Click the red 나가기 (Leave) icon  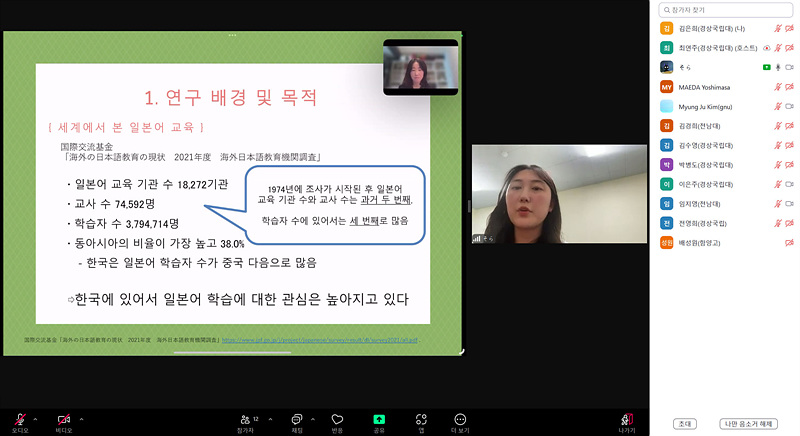click(x=627, y=419)
